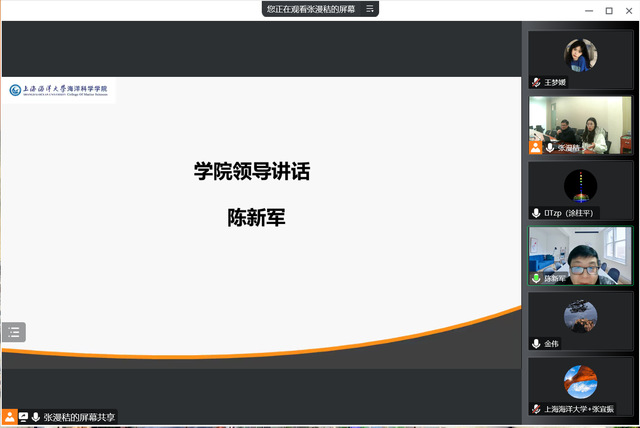Click the muted mic icon next to 王梦媛
640x428 pixels.
536,82
